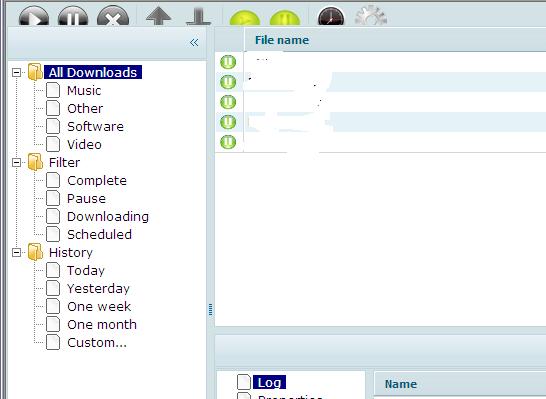Click the green Start all toolbar button
This screenshot has height=399, width=546.
coord(245,17)
